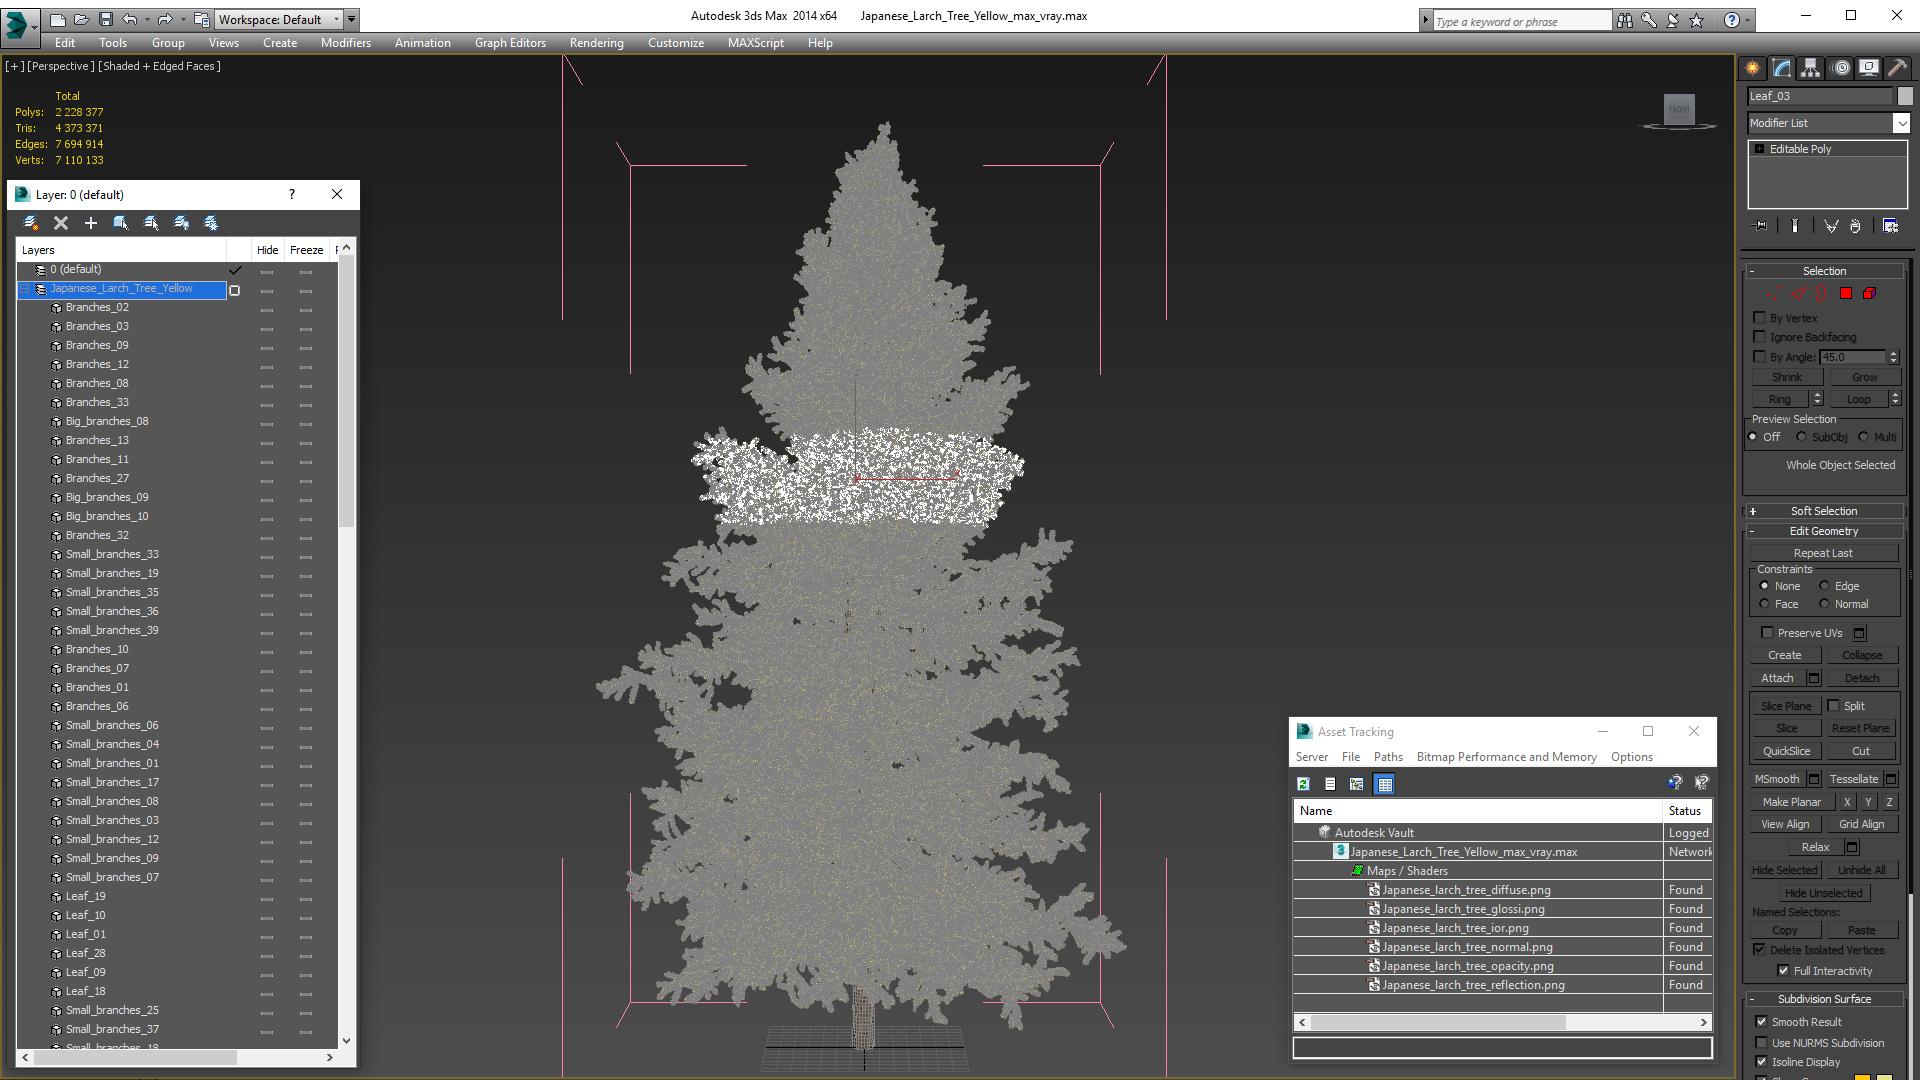Click the Hide Unselected button
This screenshot has width=1920, height=1080.
(1823, 893)
